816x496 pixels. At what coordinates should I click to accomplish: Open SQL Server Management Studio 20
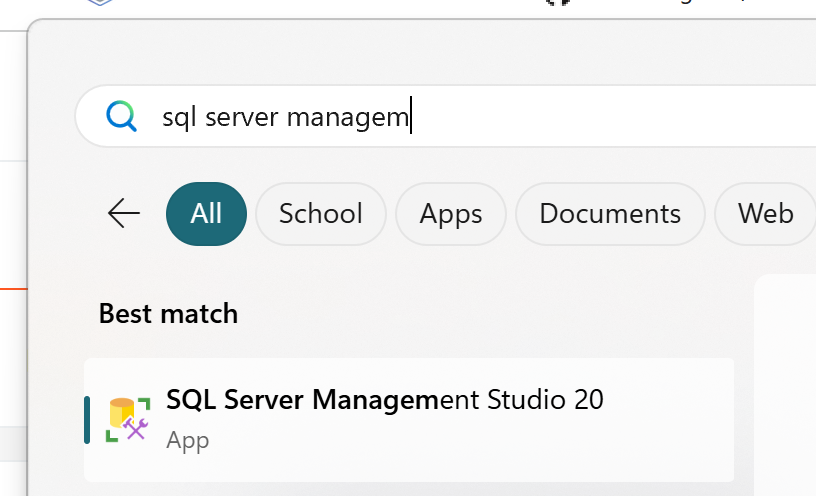click(385, 401)
